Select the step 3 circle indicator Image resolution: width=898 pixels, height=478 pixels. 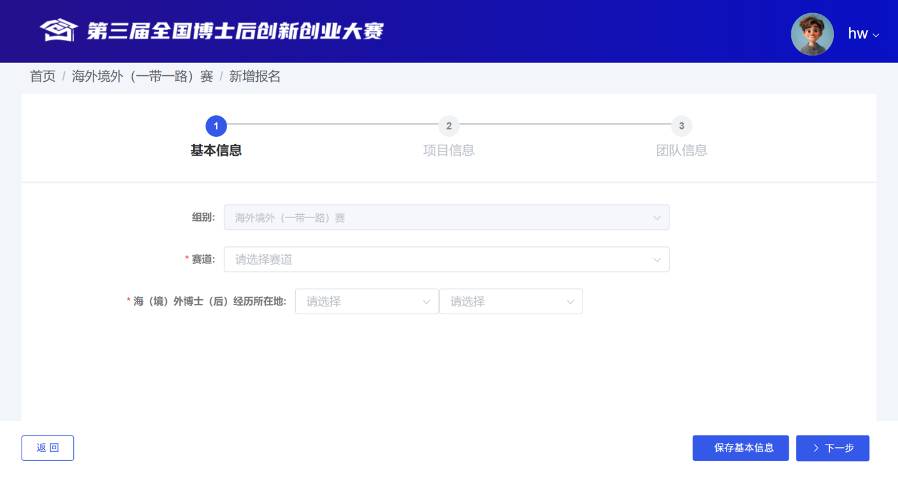[681, 126]
